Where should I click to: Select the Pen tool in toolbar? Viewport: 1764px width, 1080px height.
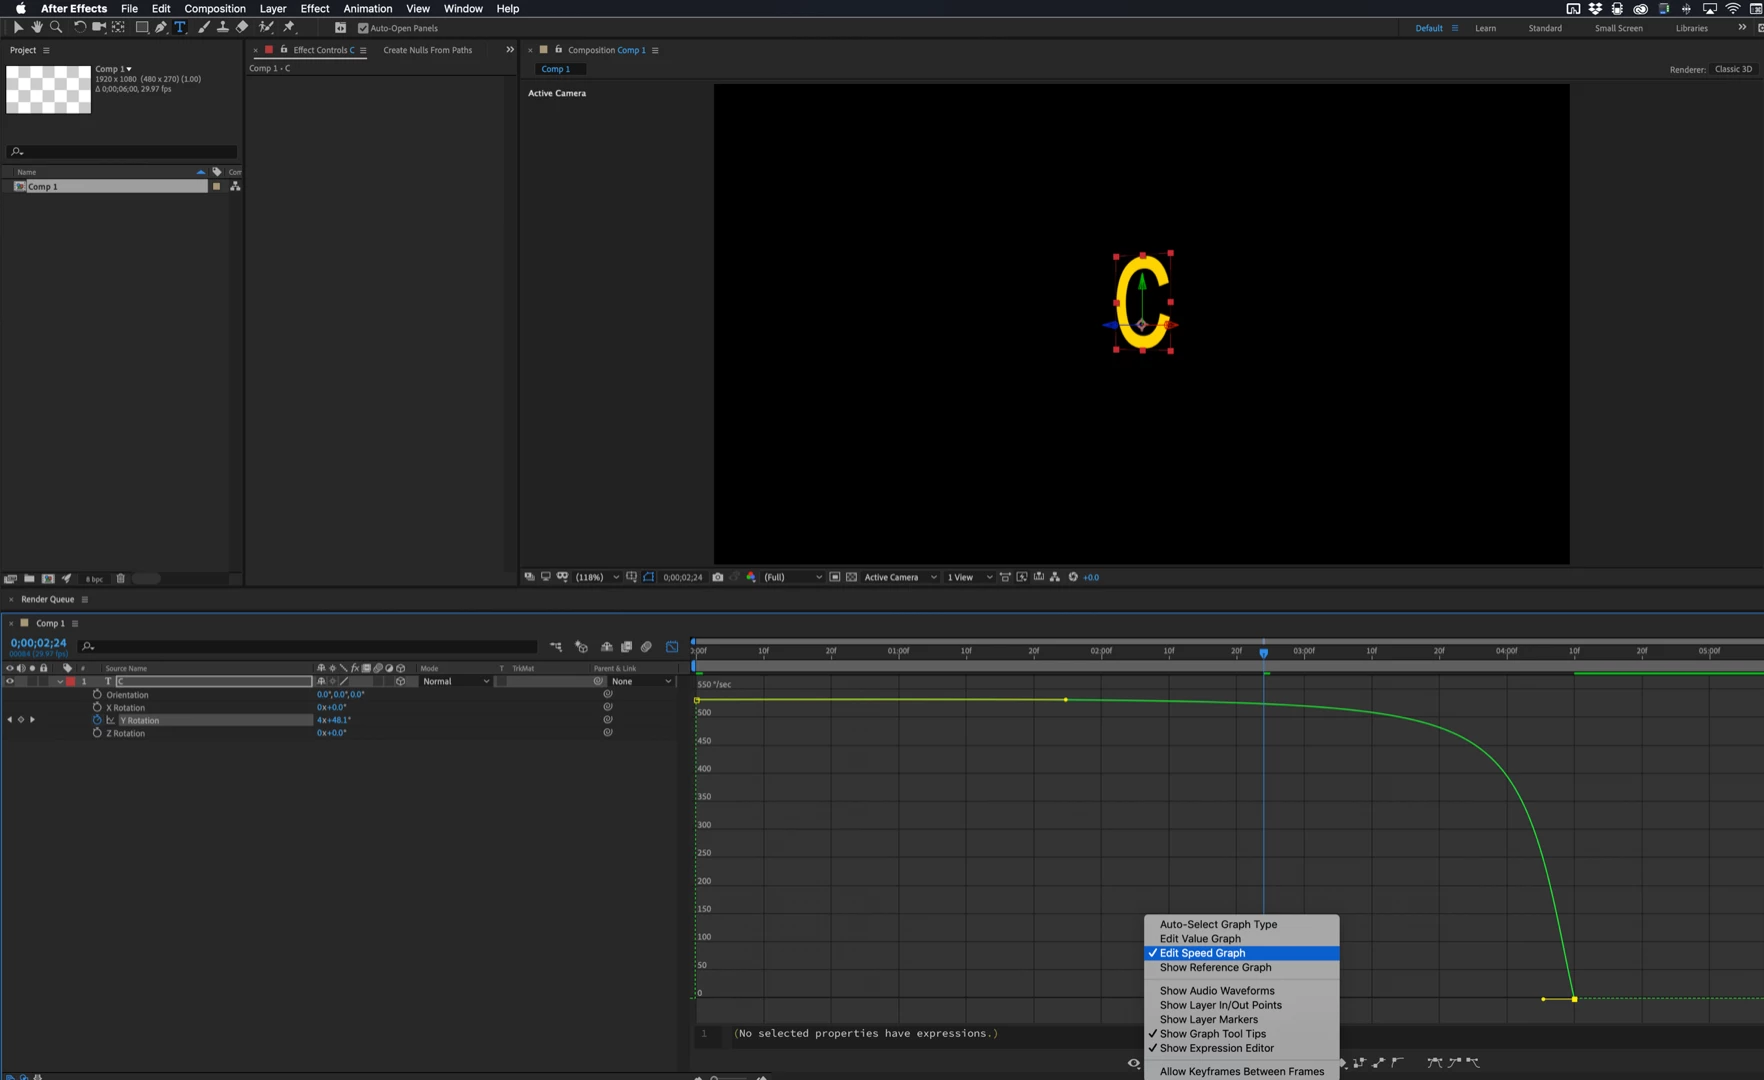(x=161, y=27)
